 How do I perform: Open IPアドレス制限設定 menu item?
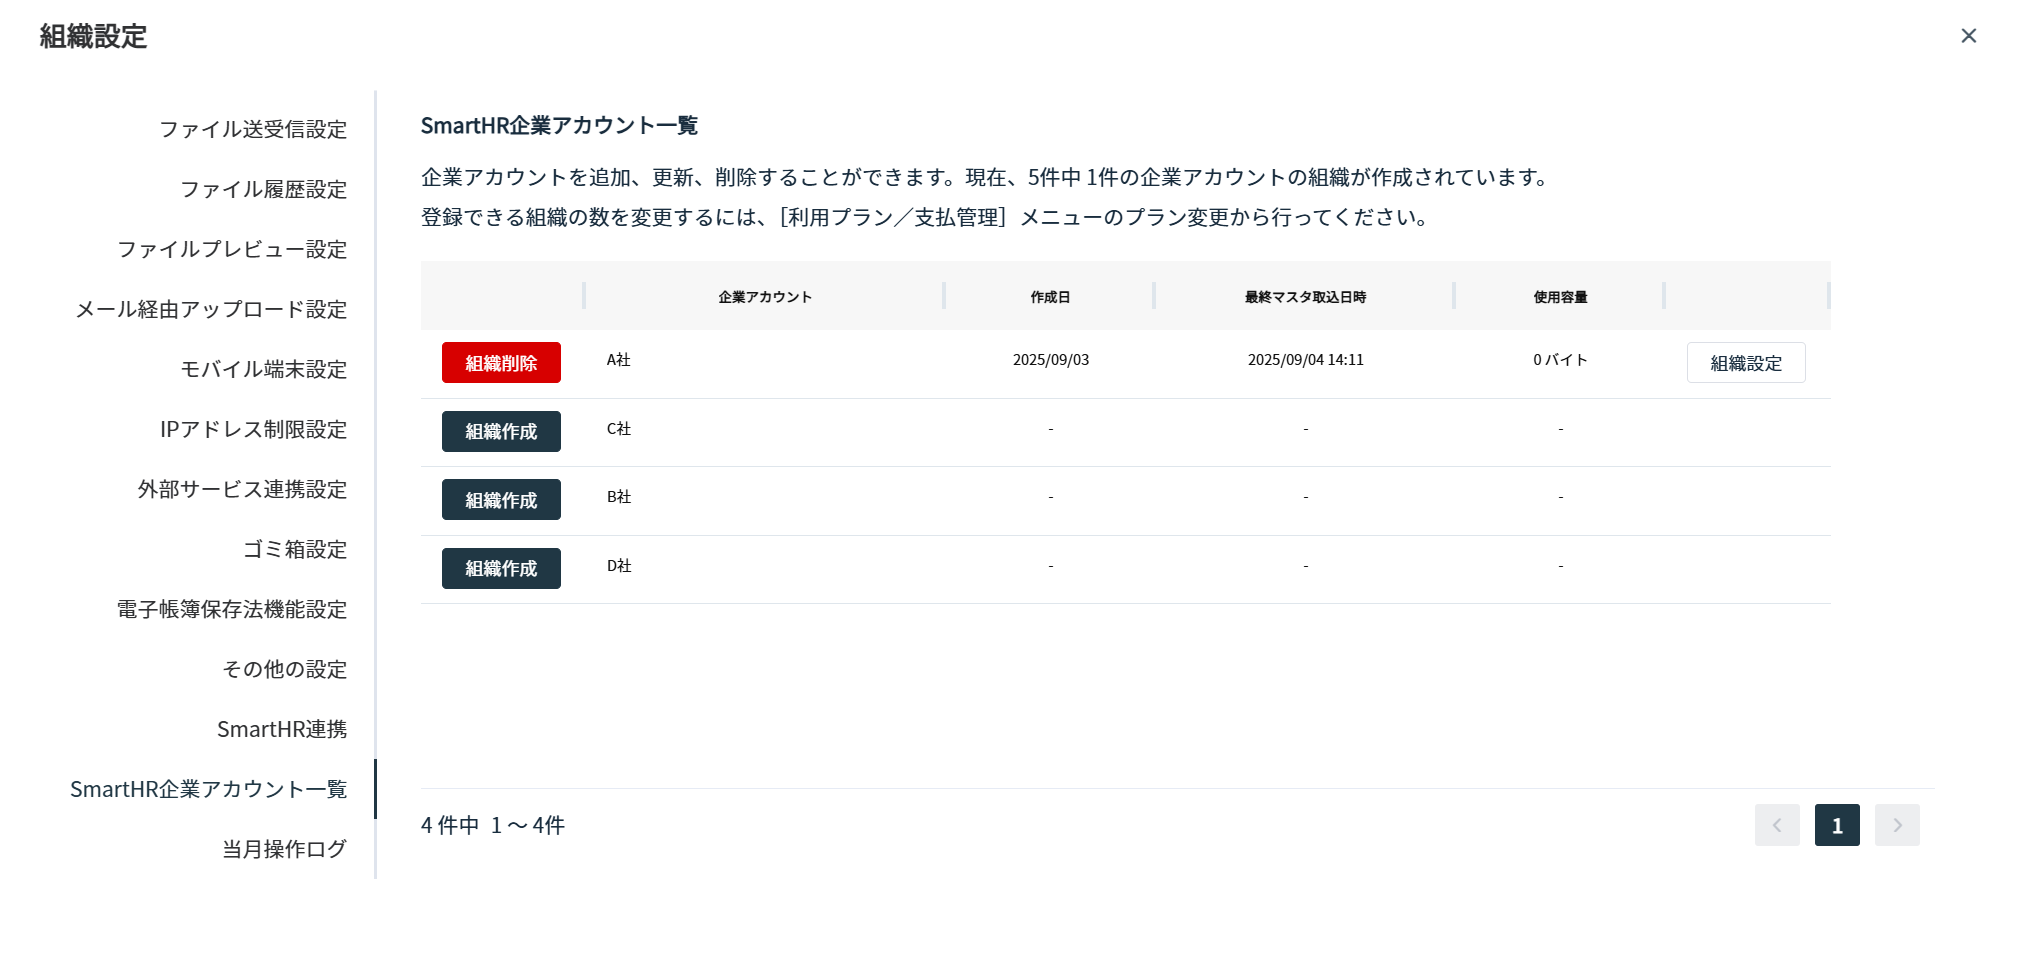coord(253,429)
